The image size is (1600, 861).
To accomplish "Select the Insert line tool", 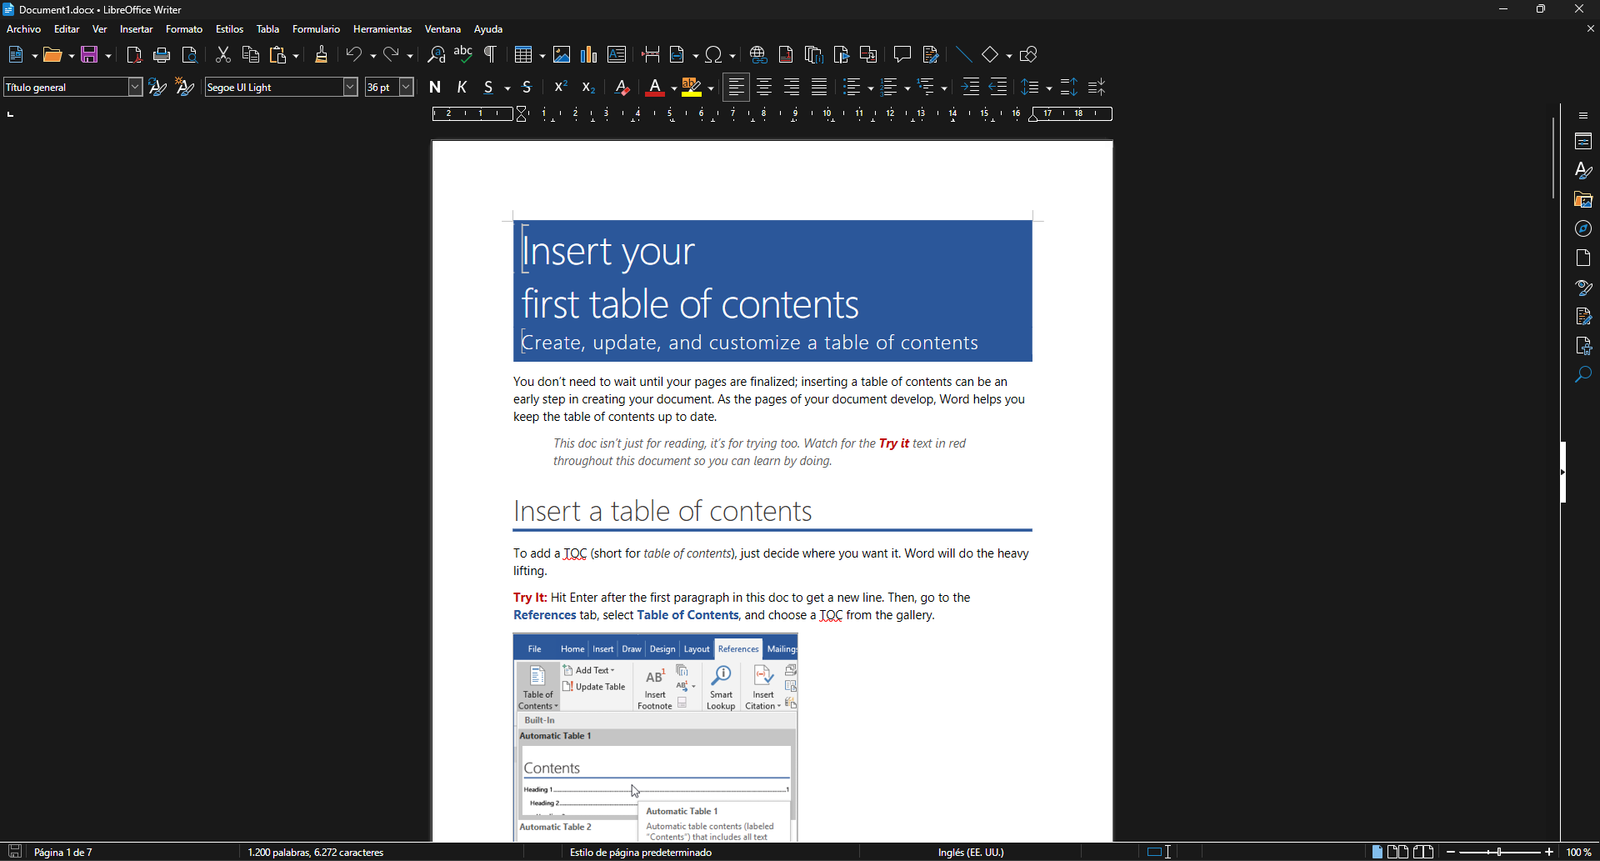I will pos(963,55).
